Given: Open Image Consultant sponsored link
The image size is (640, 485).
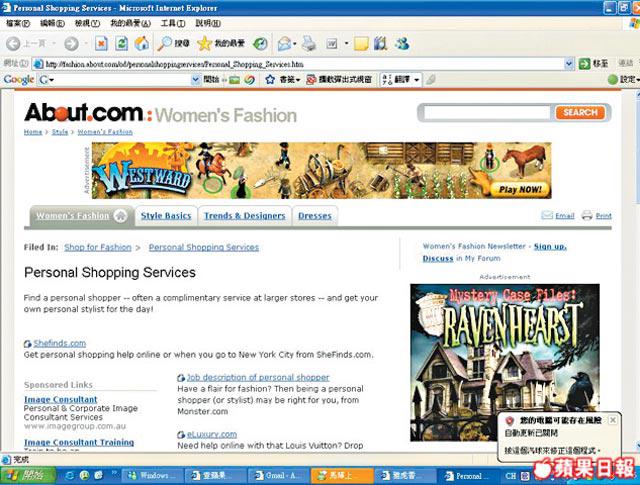Looking at the screenshot, I should coord(60,399).
